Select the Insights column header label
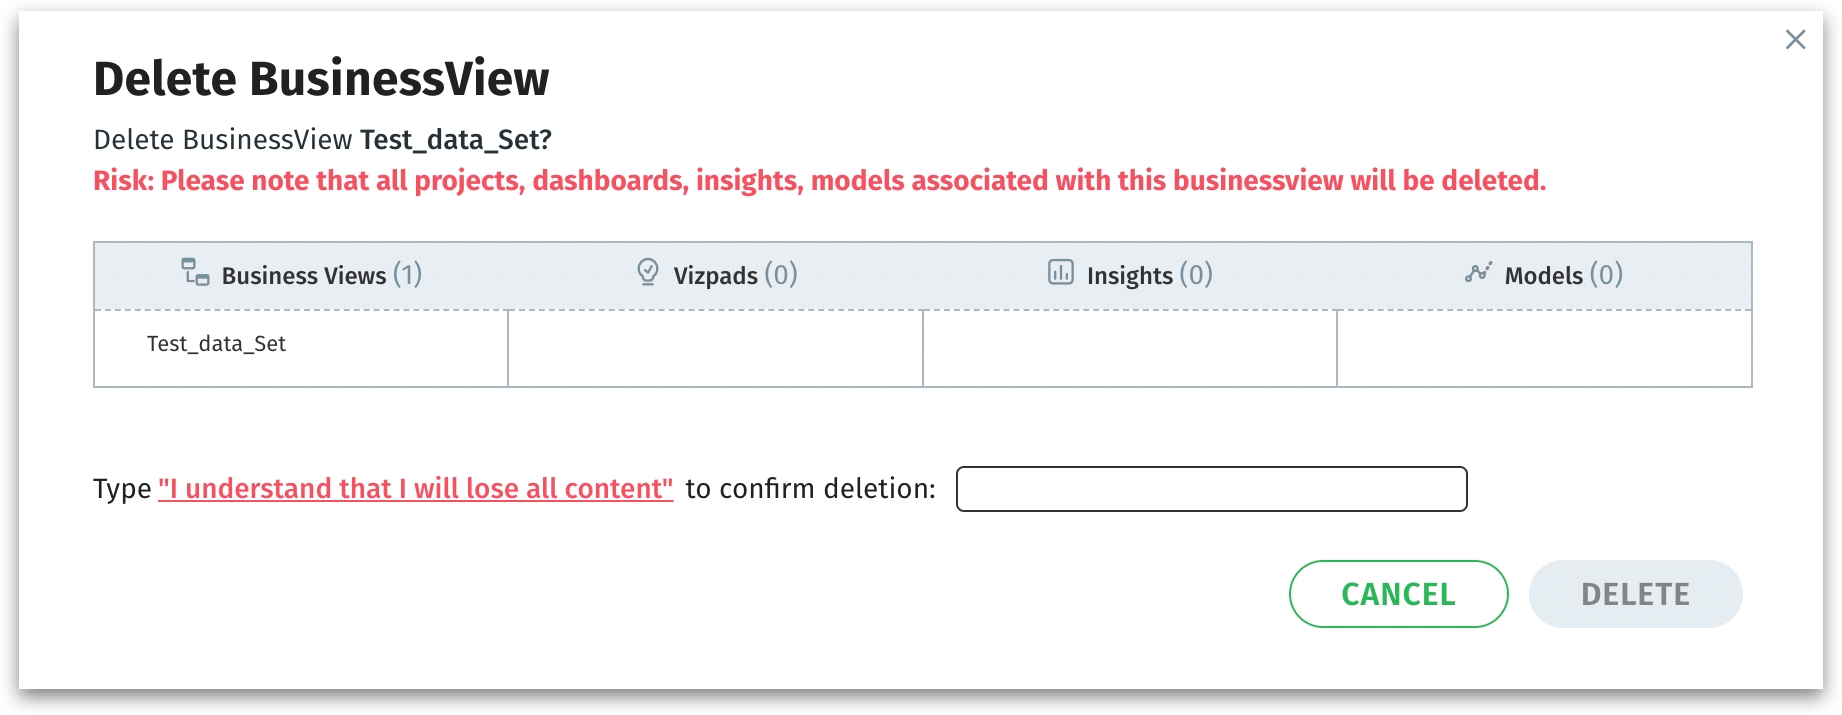 (1129, 276)
